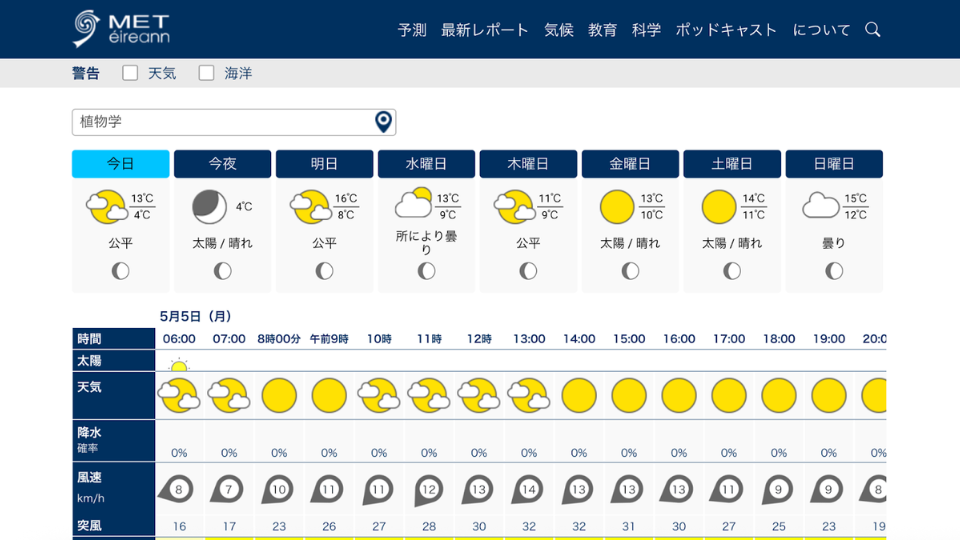Screen dimensions: 960x540
Task: Open the ポッドキャスト menu
Action: point(727,30)
